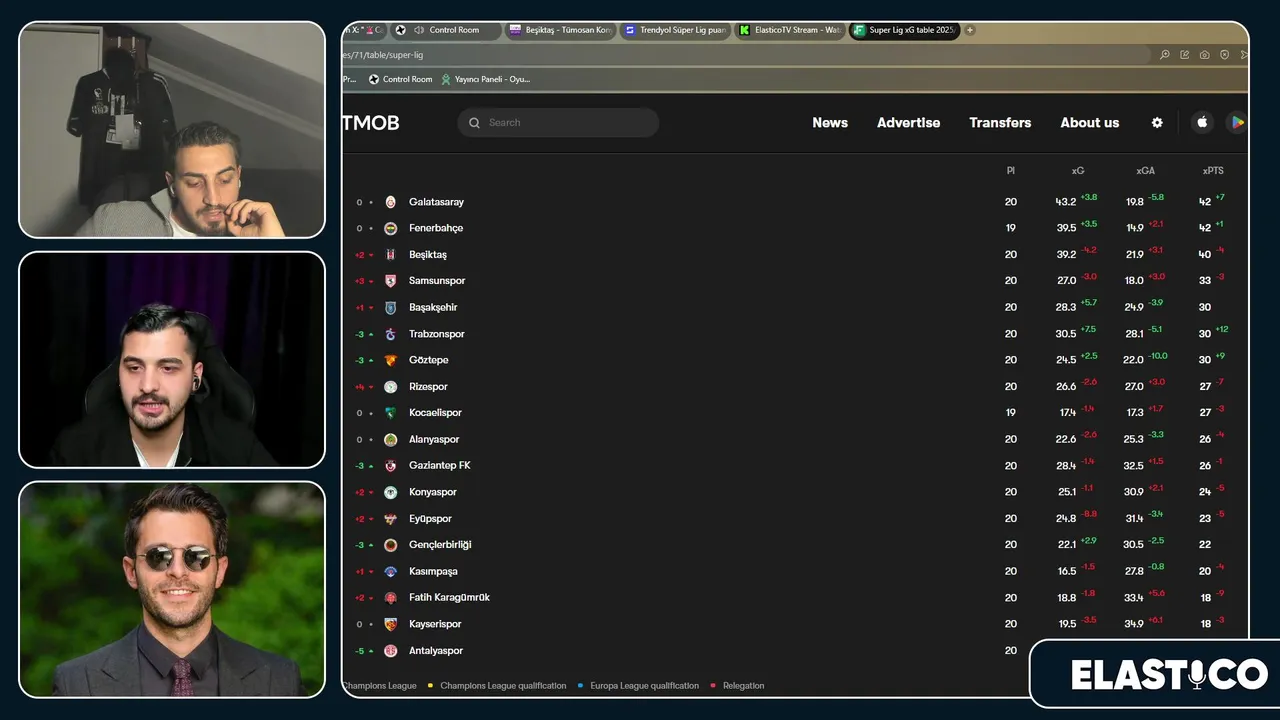Viewport: 1280px width, 720px height.
Task: Select the top webcam feed of the streamer
Action: tap(172, 130)
